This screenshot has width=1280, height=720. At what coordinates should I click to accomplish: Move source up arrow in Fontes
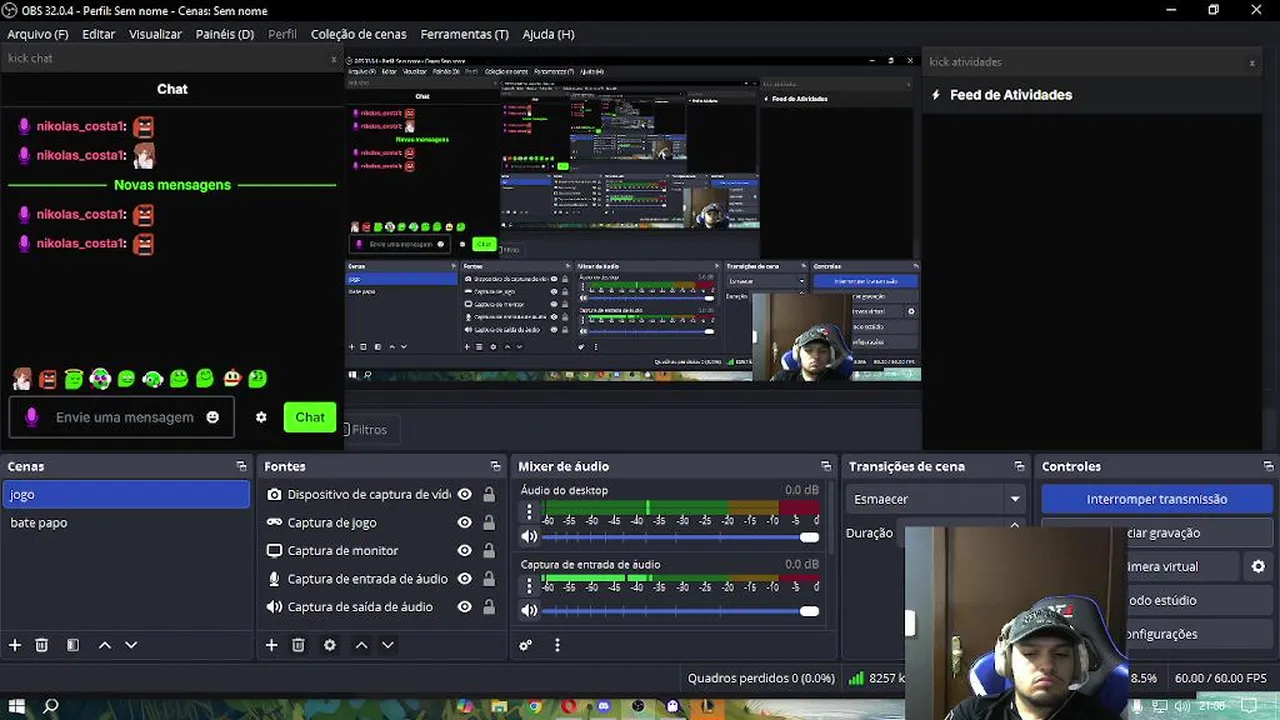(x=361, y=645)
